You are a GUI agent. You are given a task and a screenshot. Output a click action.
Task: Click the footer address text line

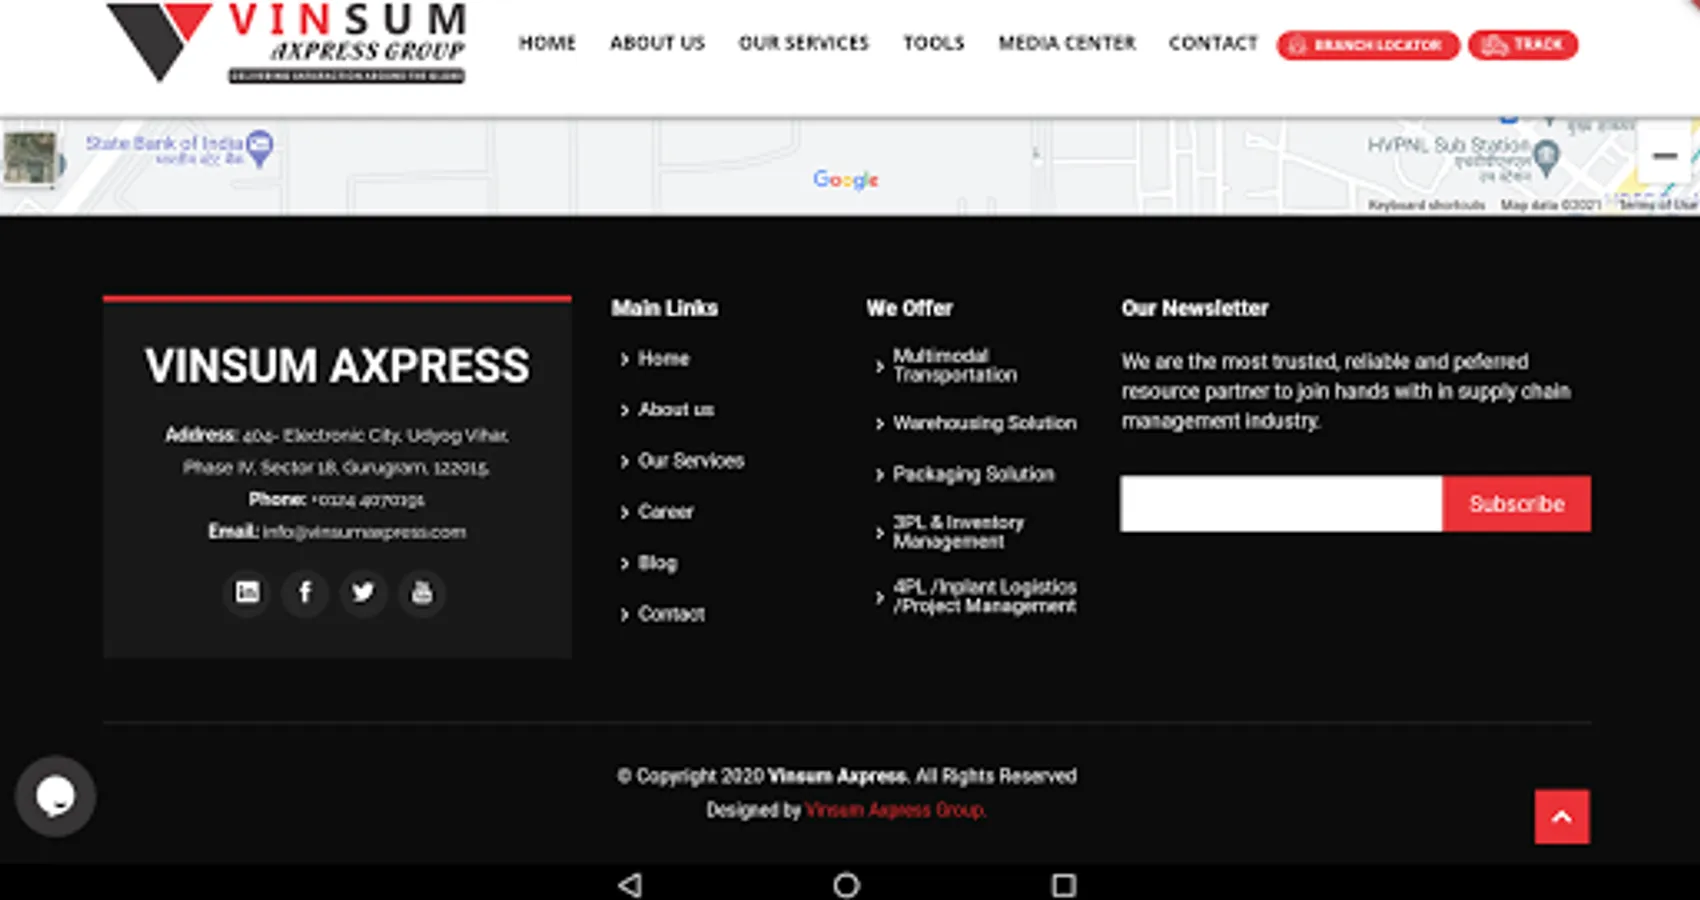coord(337,451)
